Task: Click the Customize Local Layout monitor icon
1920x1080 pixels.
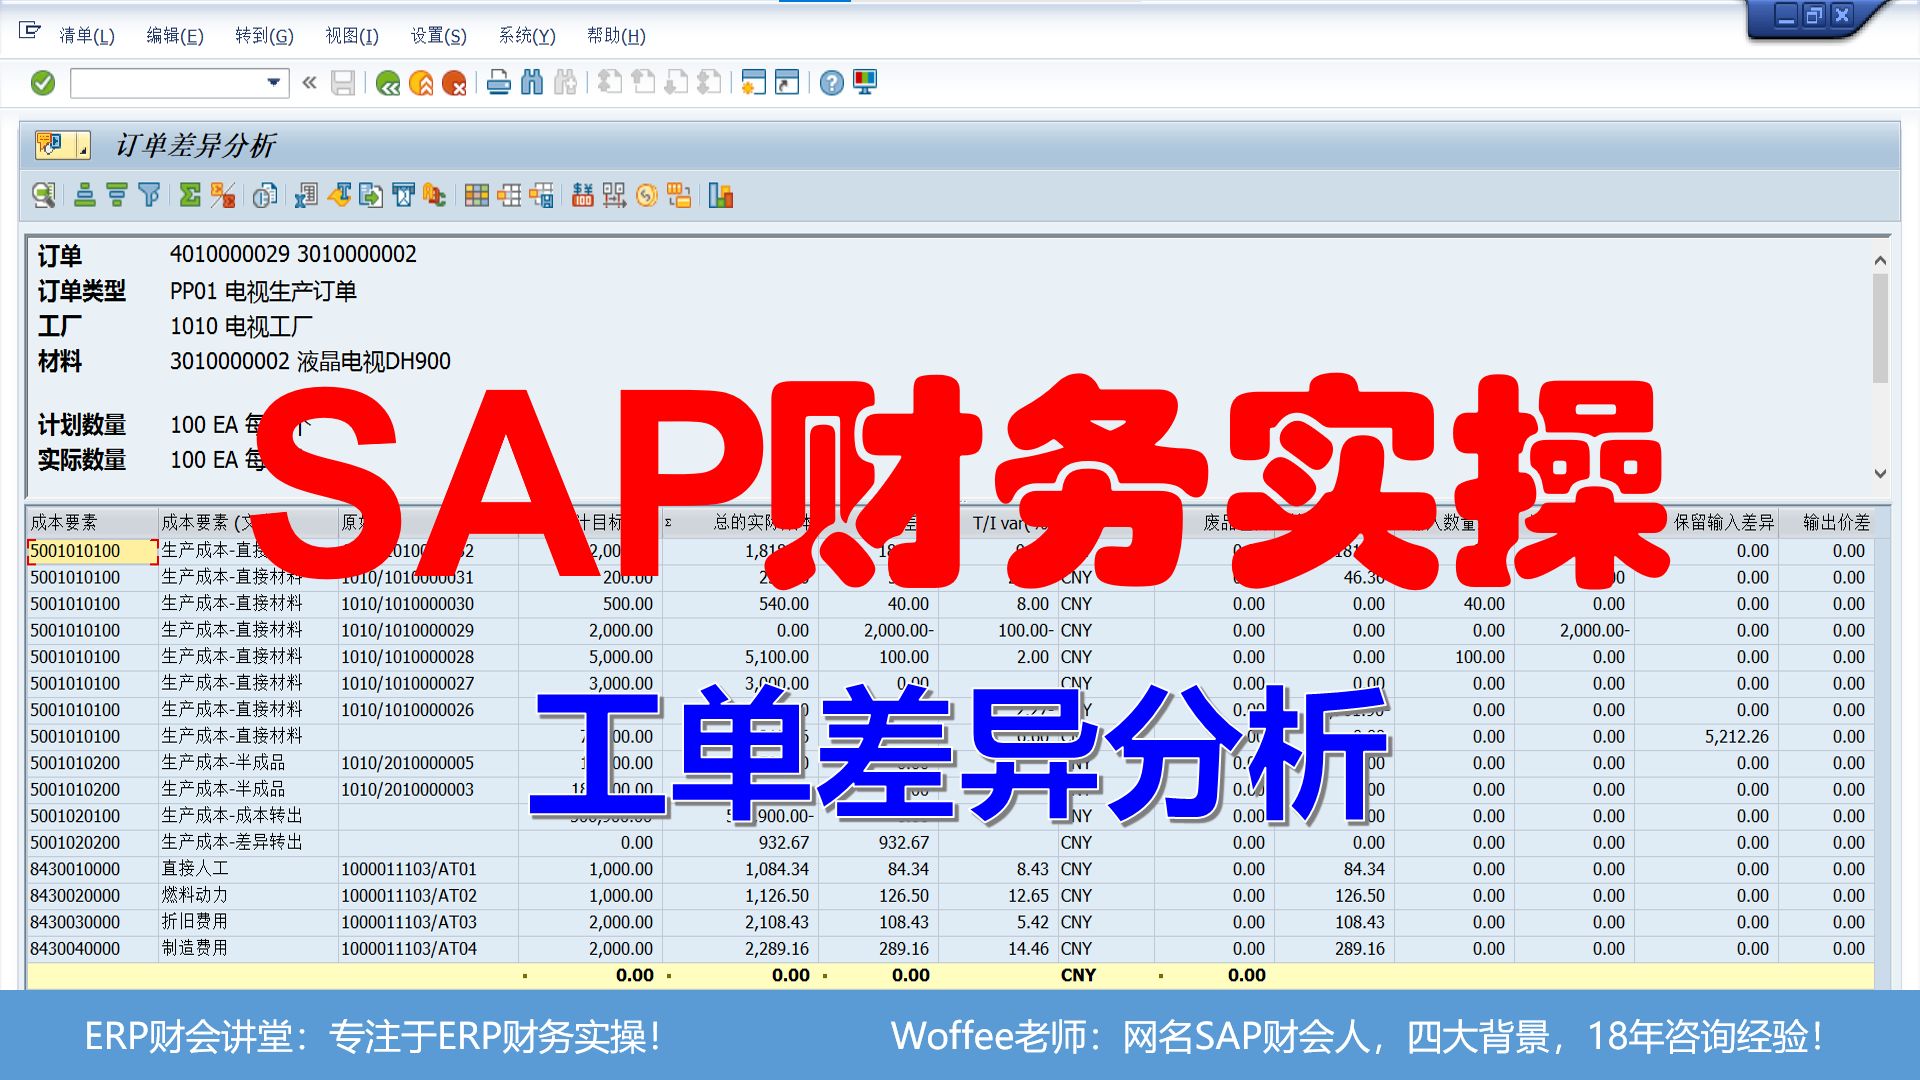Action: pos(865,83)
